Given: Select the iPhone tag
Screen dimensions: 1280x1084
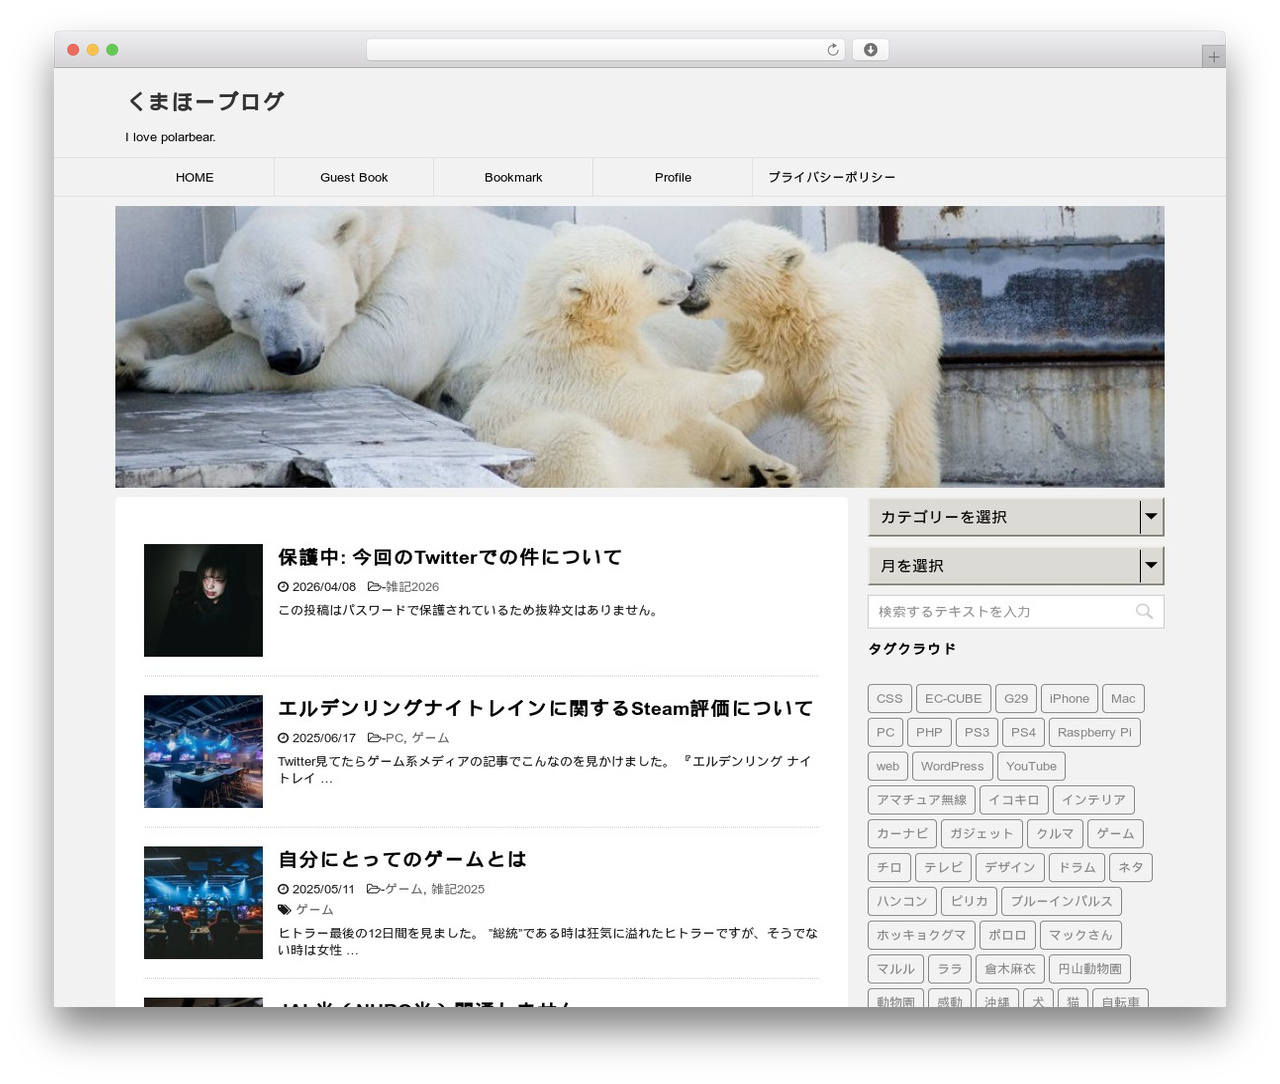Looking at the screenshot, I should (x=1069, y=699).
